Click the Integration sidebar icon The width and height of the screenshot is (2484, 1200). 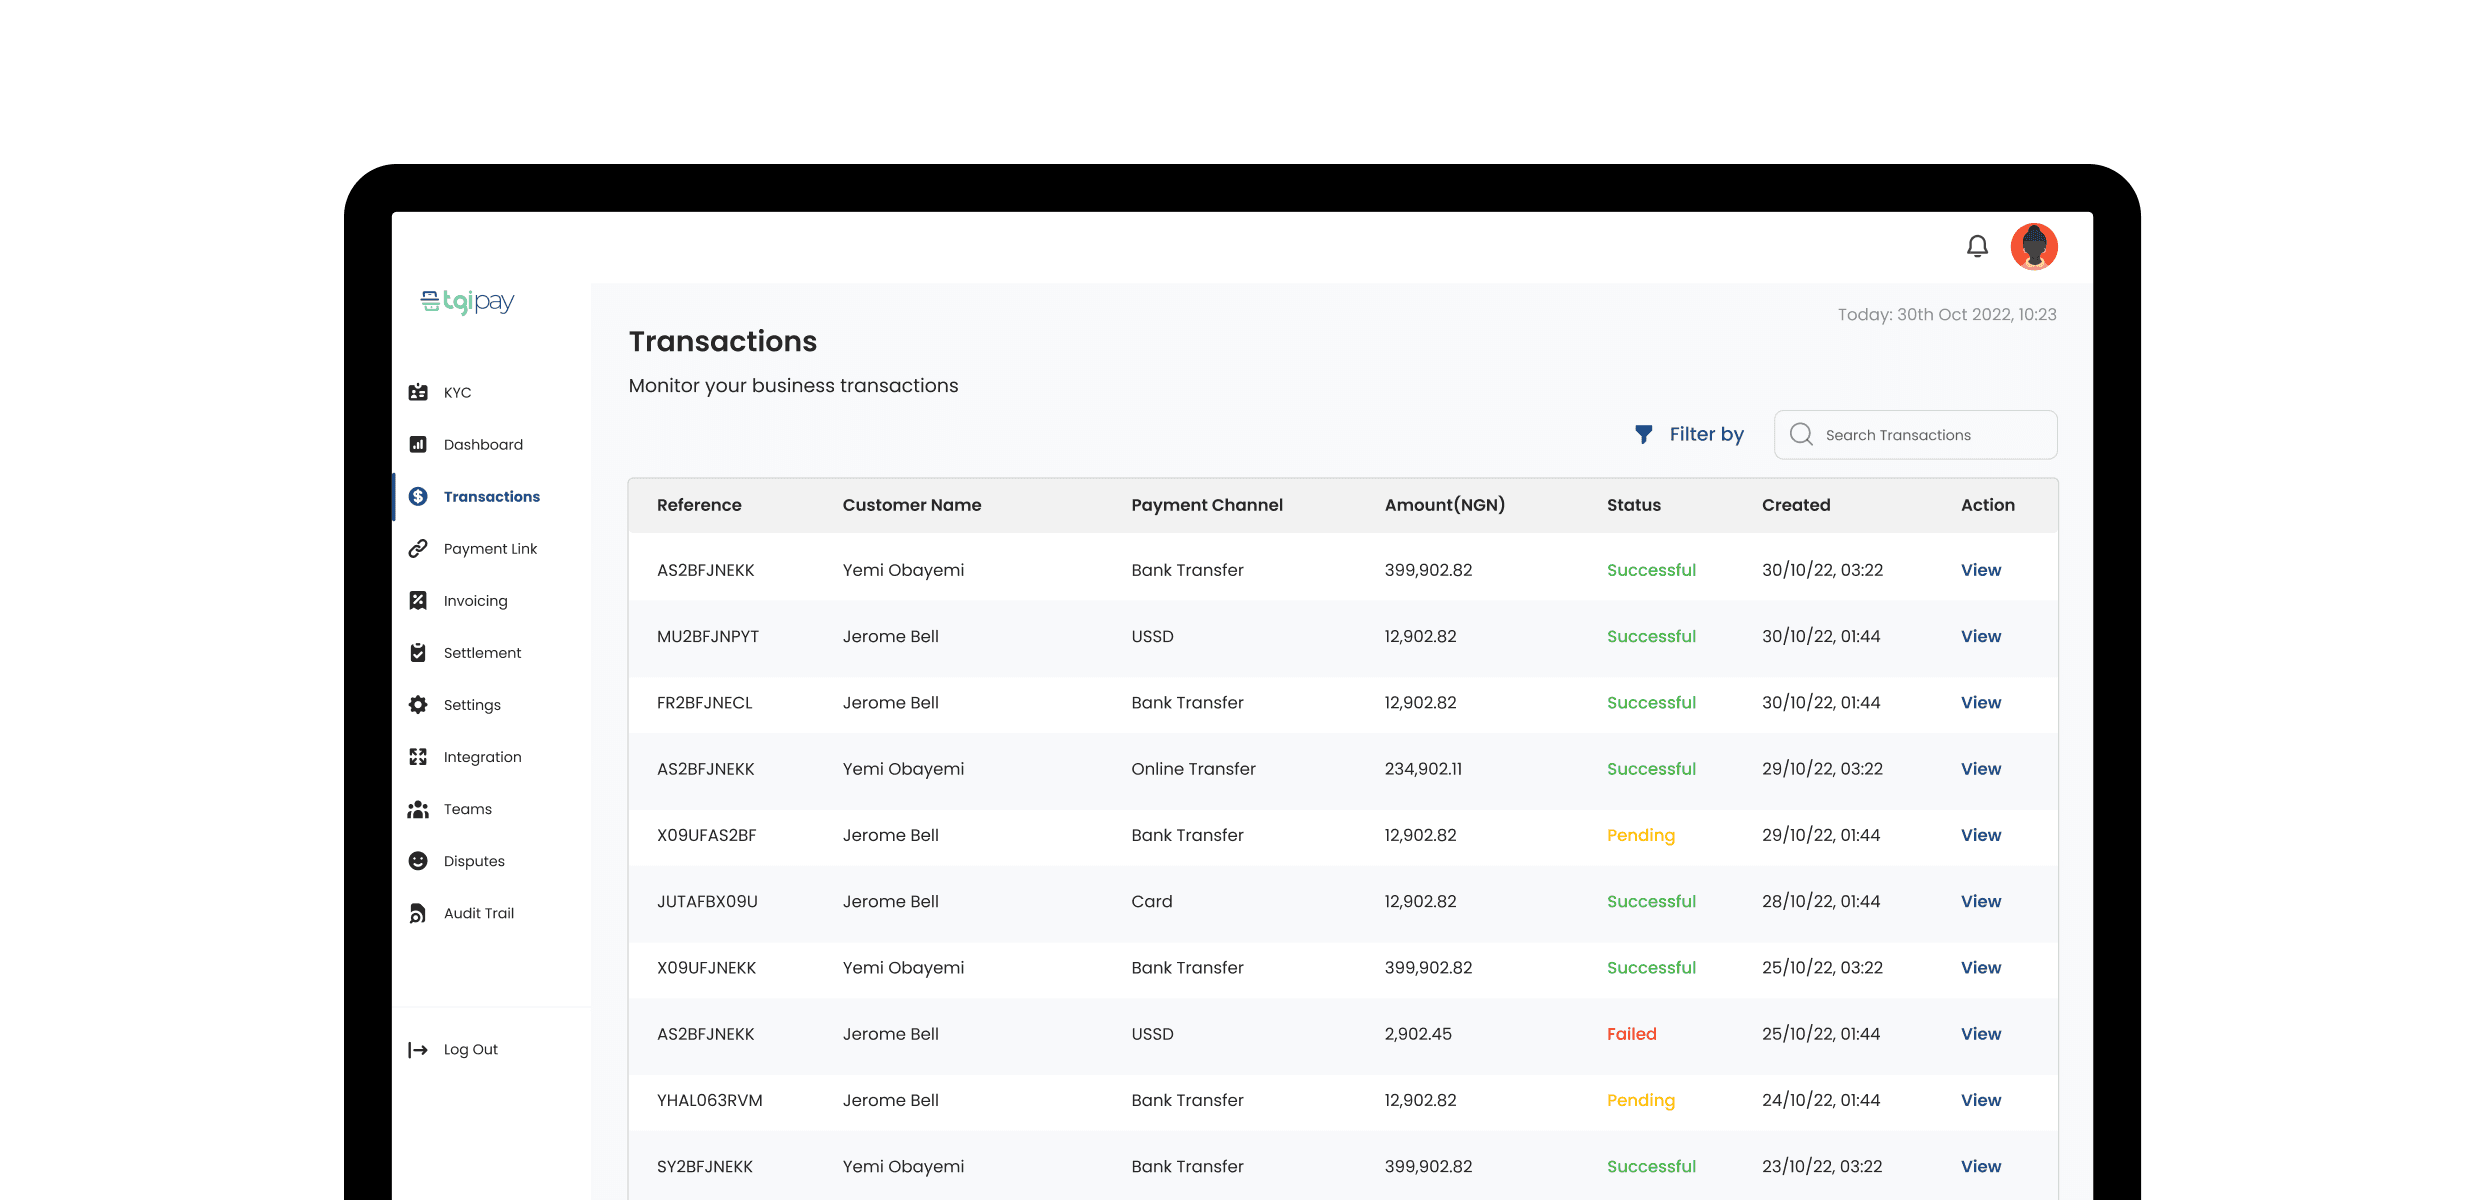click(x=418, y=756)
